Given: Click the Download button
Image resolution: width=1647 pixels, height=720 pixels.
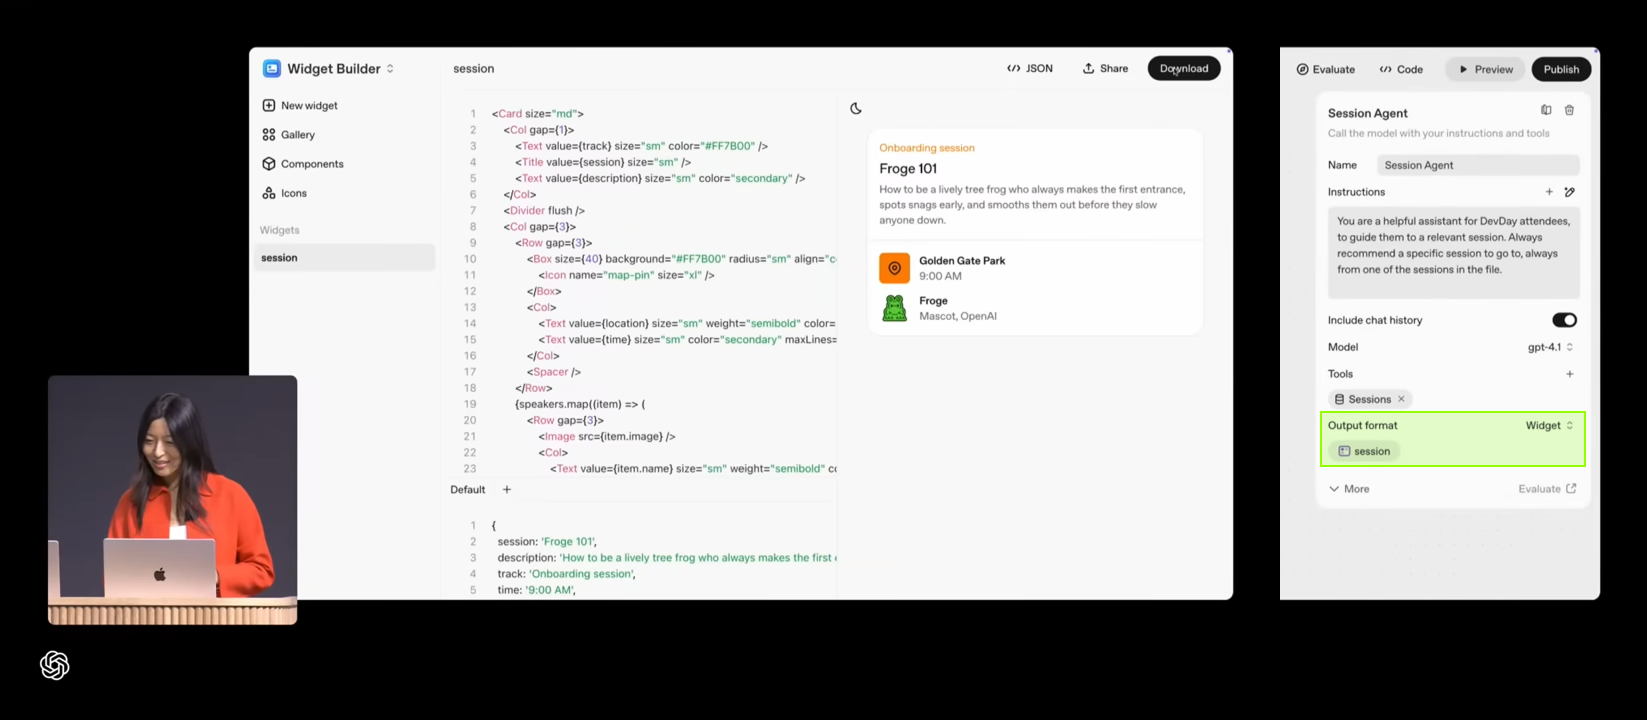Looking at the screenshot, I should tap(1184, 68).
